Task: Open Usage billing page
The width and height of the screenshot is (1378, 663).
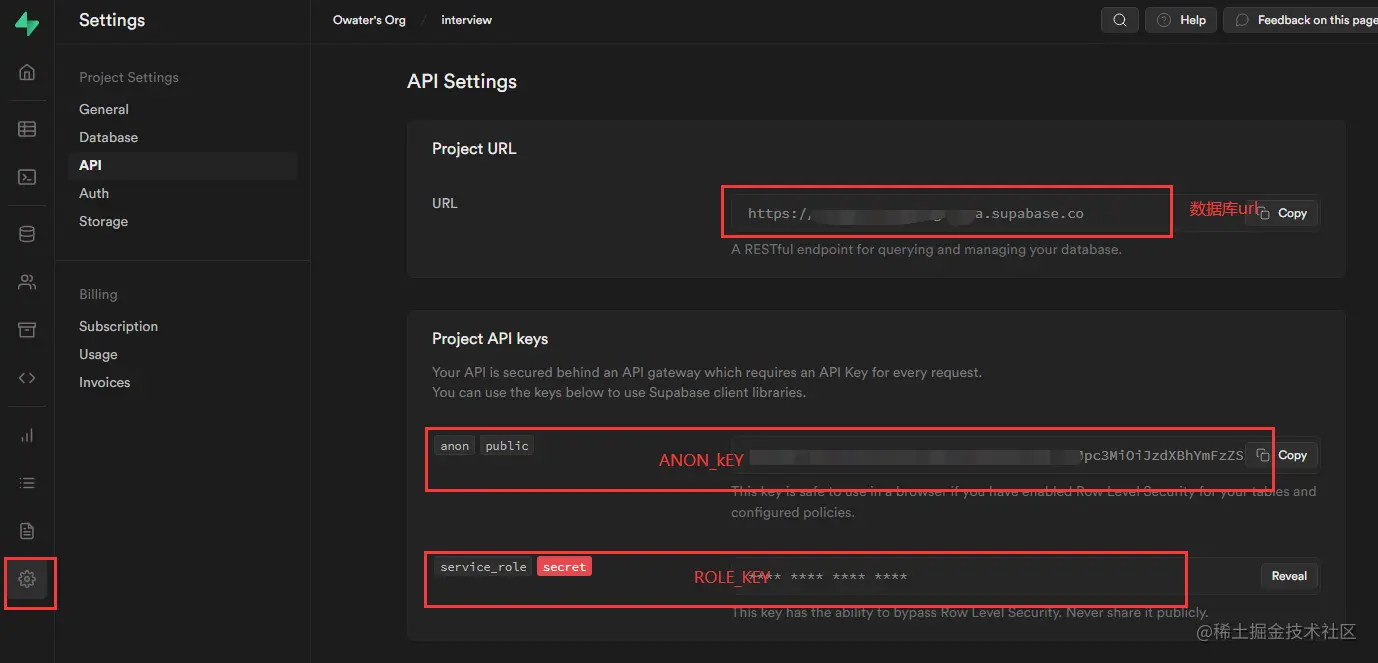Action: pyautogui.click(x=98, y=354)
